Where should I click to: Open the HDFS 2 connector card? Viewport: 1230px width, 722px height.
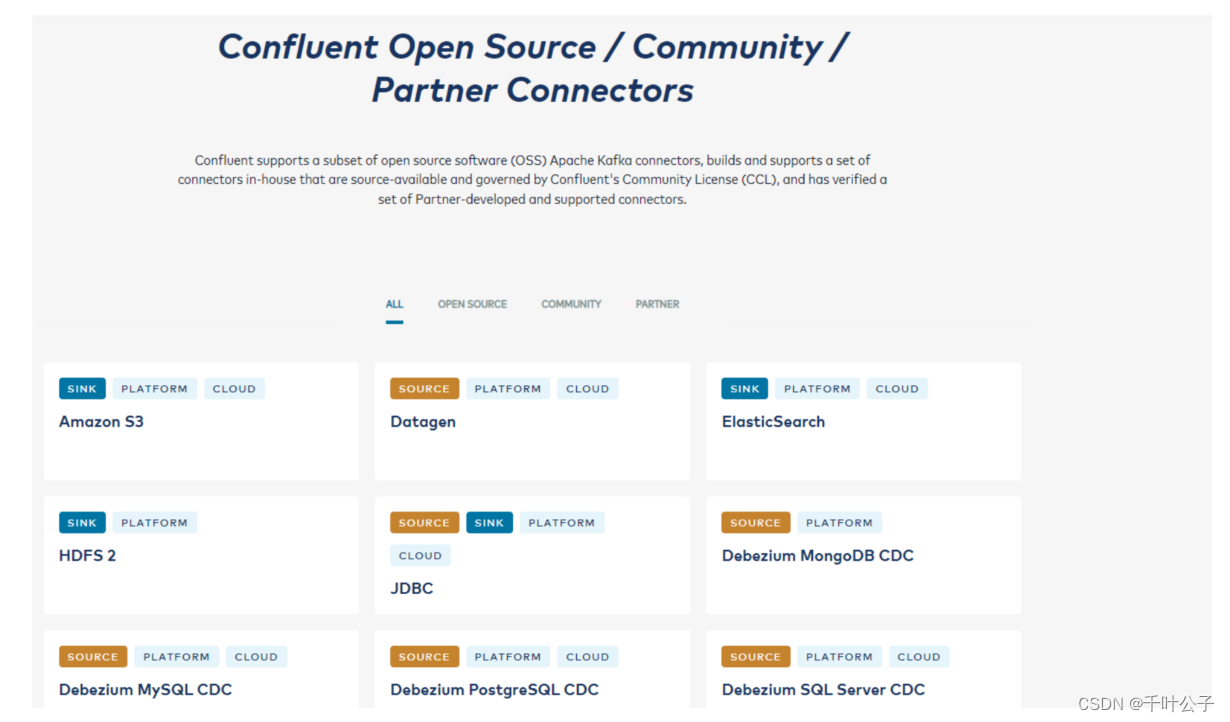click(x=201, y=555)
